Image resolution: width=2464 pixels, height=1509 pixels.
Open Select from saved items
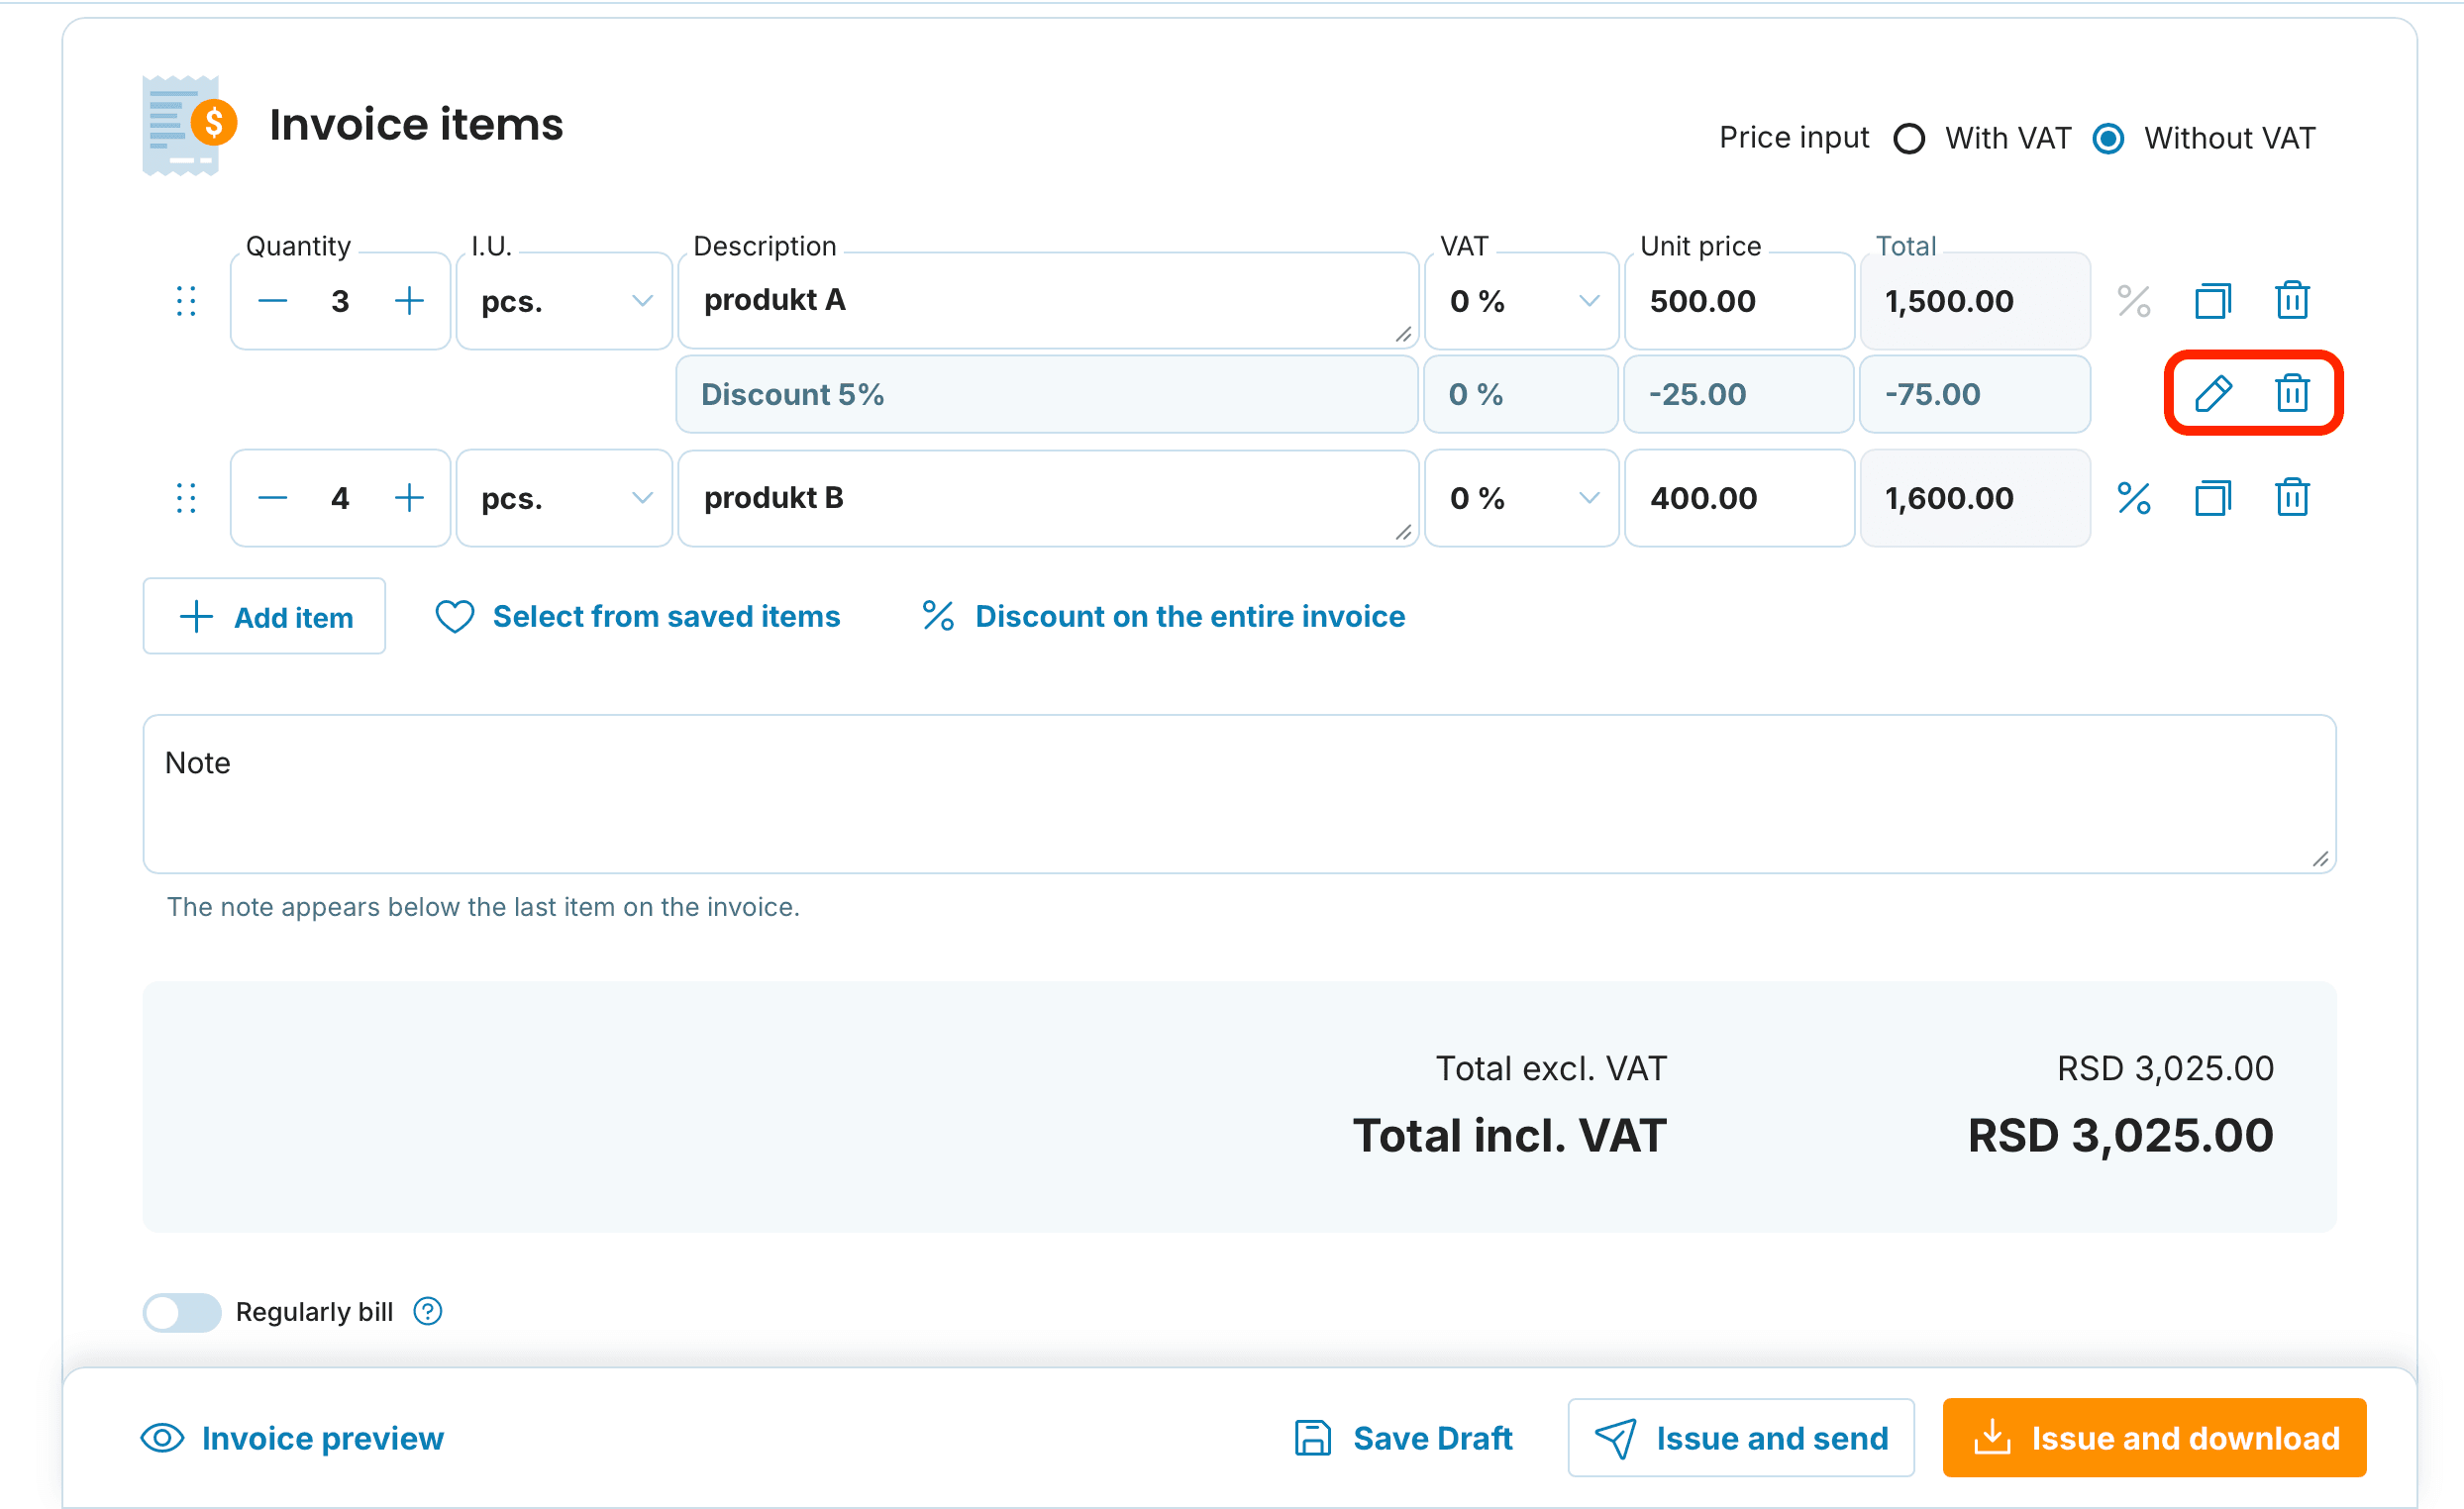click(x=638, y=617)
